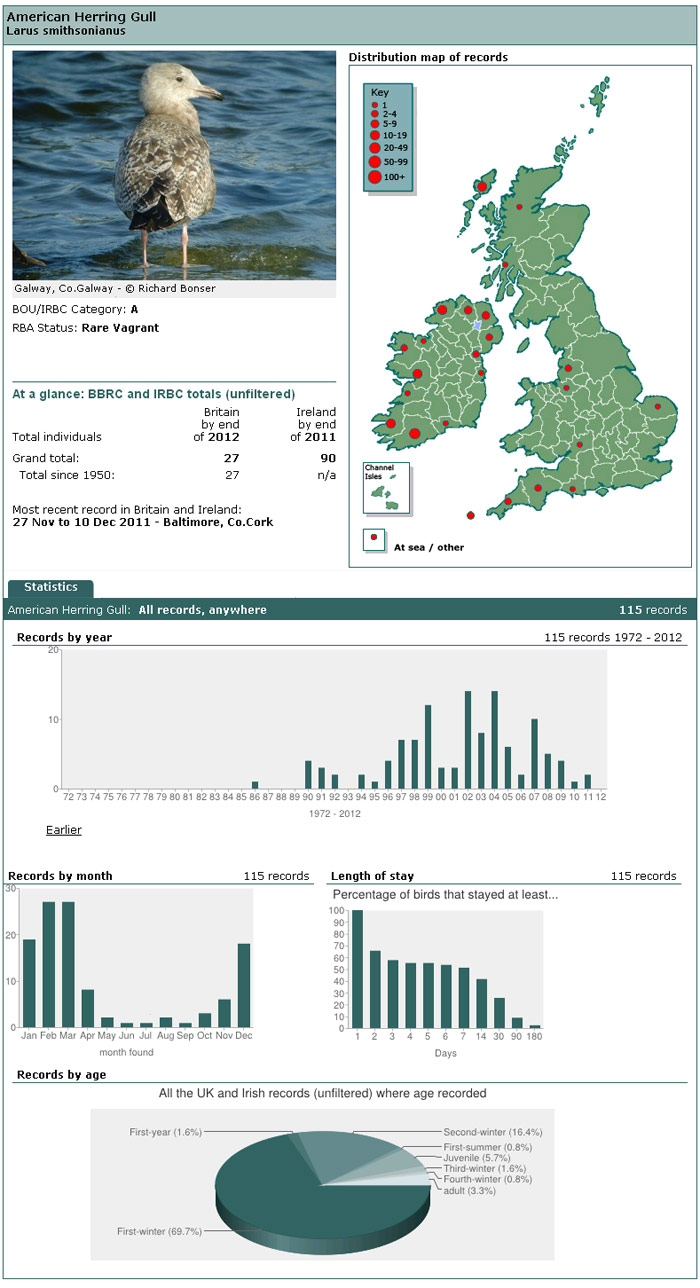
Task: Click the Isles of Scilly red dot
Action: [470, 516]
